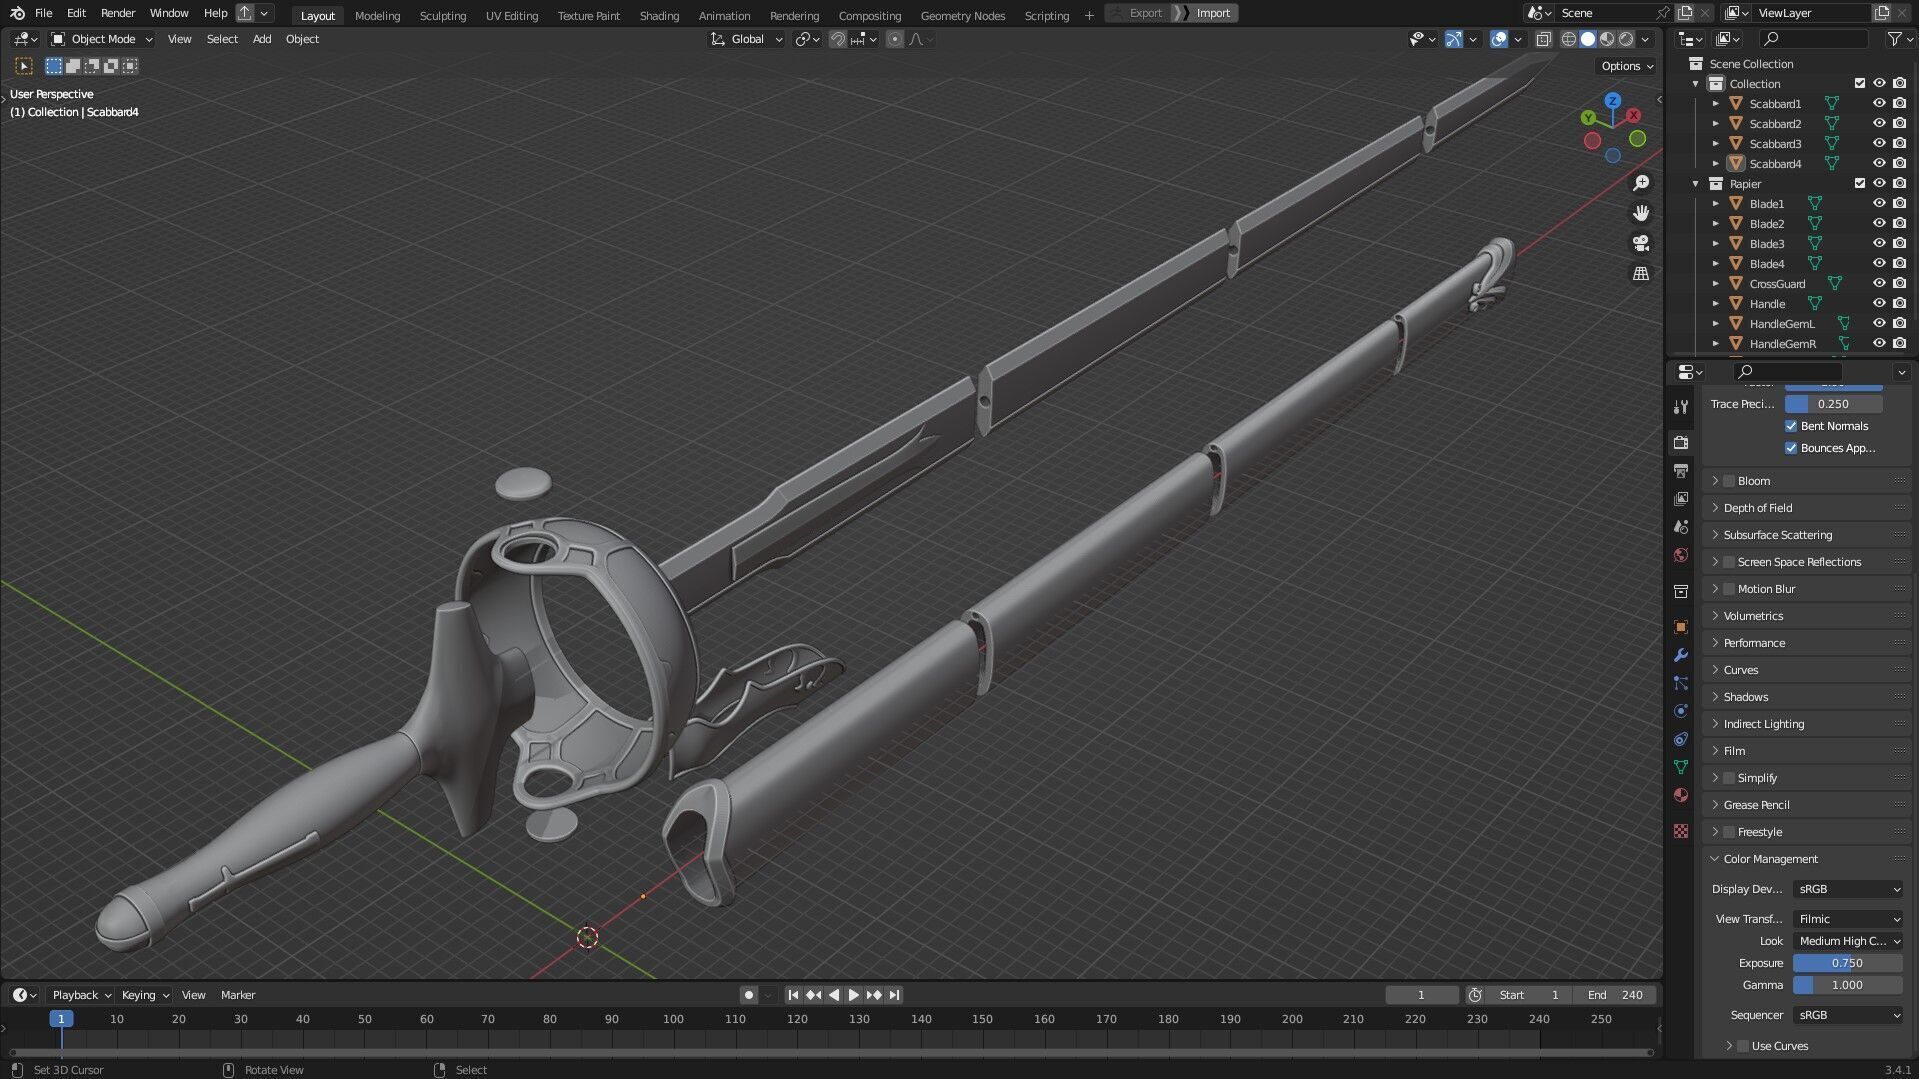Toggle camera view with camera icon
The width and height of the screenshot is (1919, 1079).
coord(1641,243)
